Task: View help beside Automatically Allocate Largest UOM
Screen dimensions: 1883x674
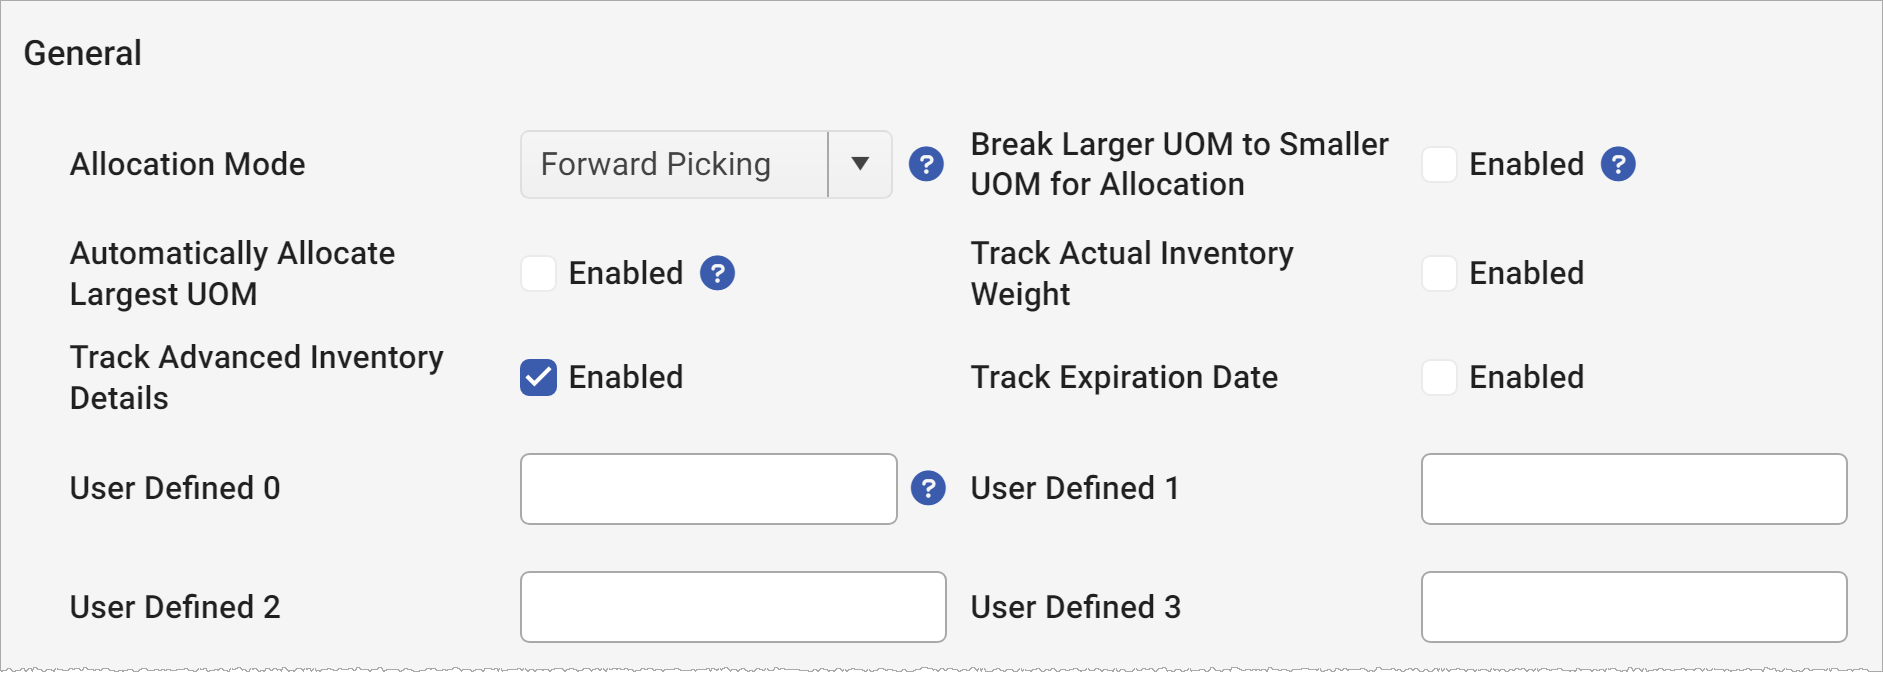Action: tap(717, 272)
